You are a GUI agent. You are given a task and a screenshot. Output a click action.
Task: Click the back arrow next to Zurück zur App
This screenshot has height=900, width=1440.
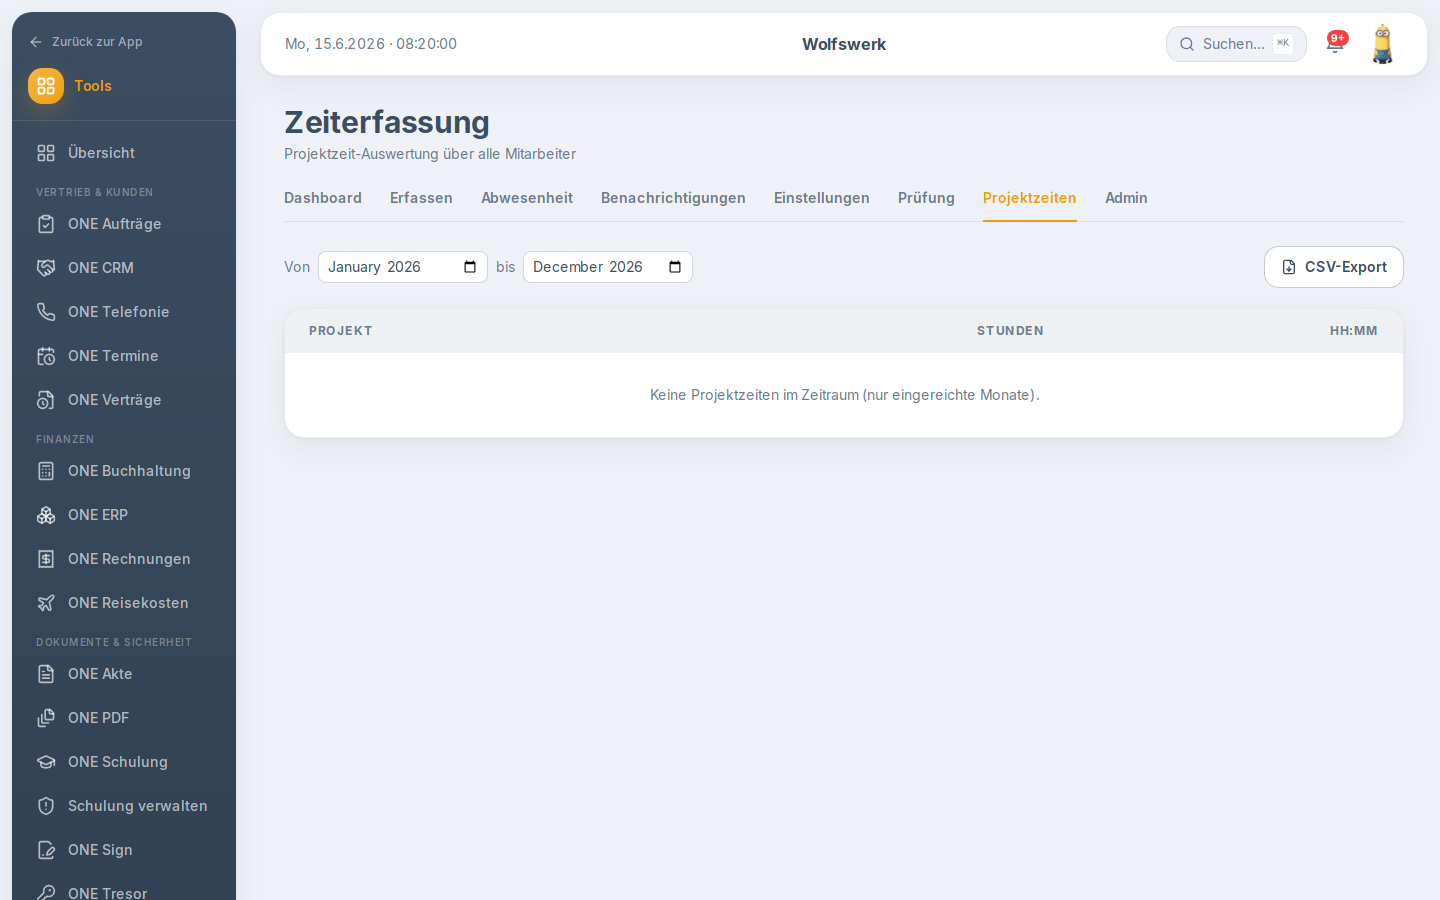36,42
